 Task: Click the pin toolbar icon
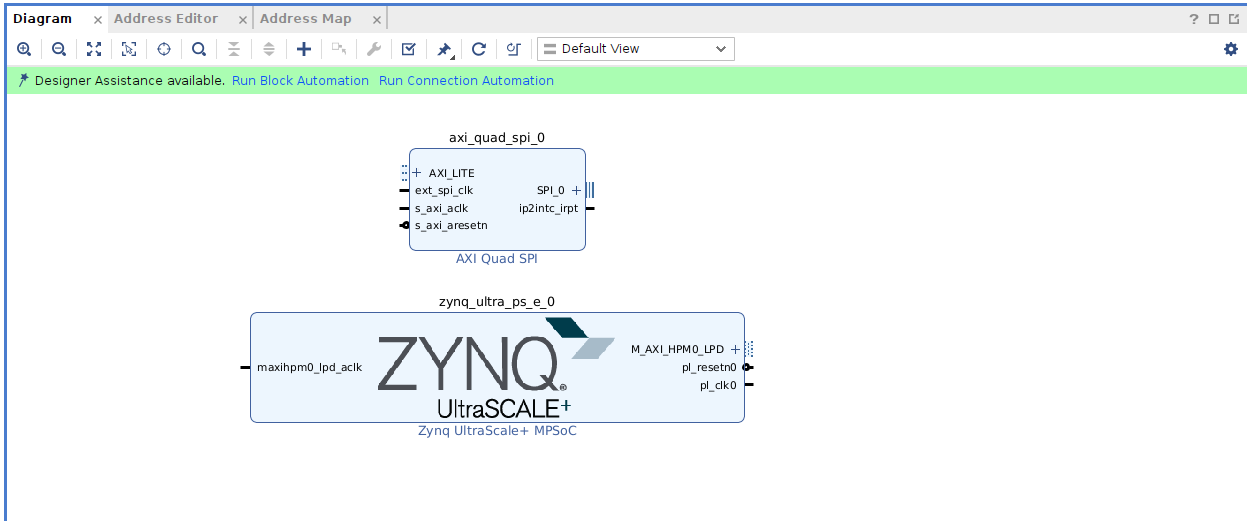445,49
